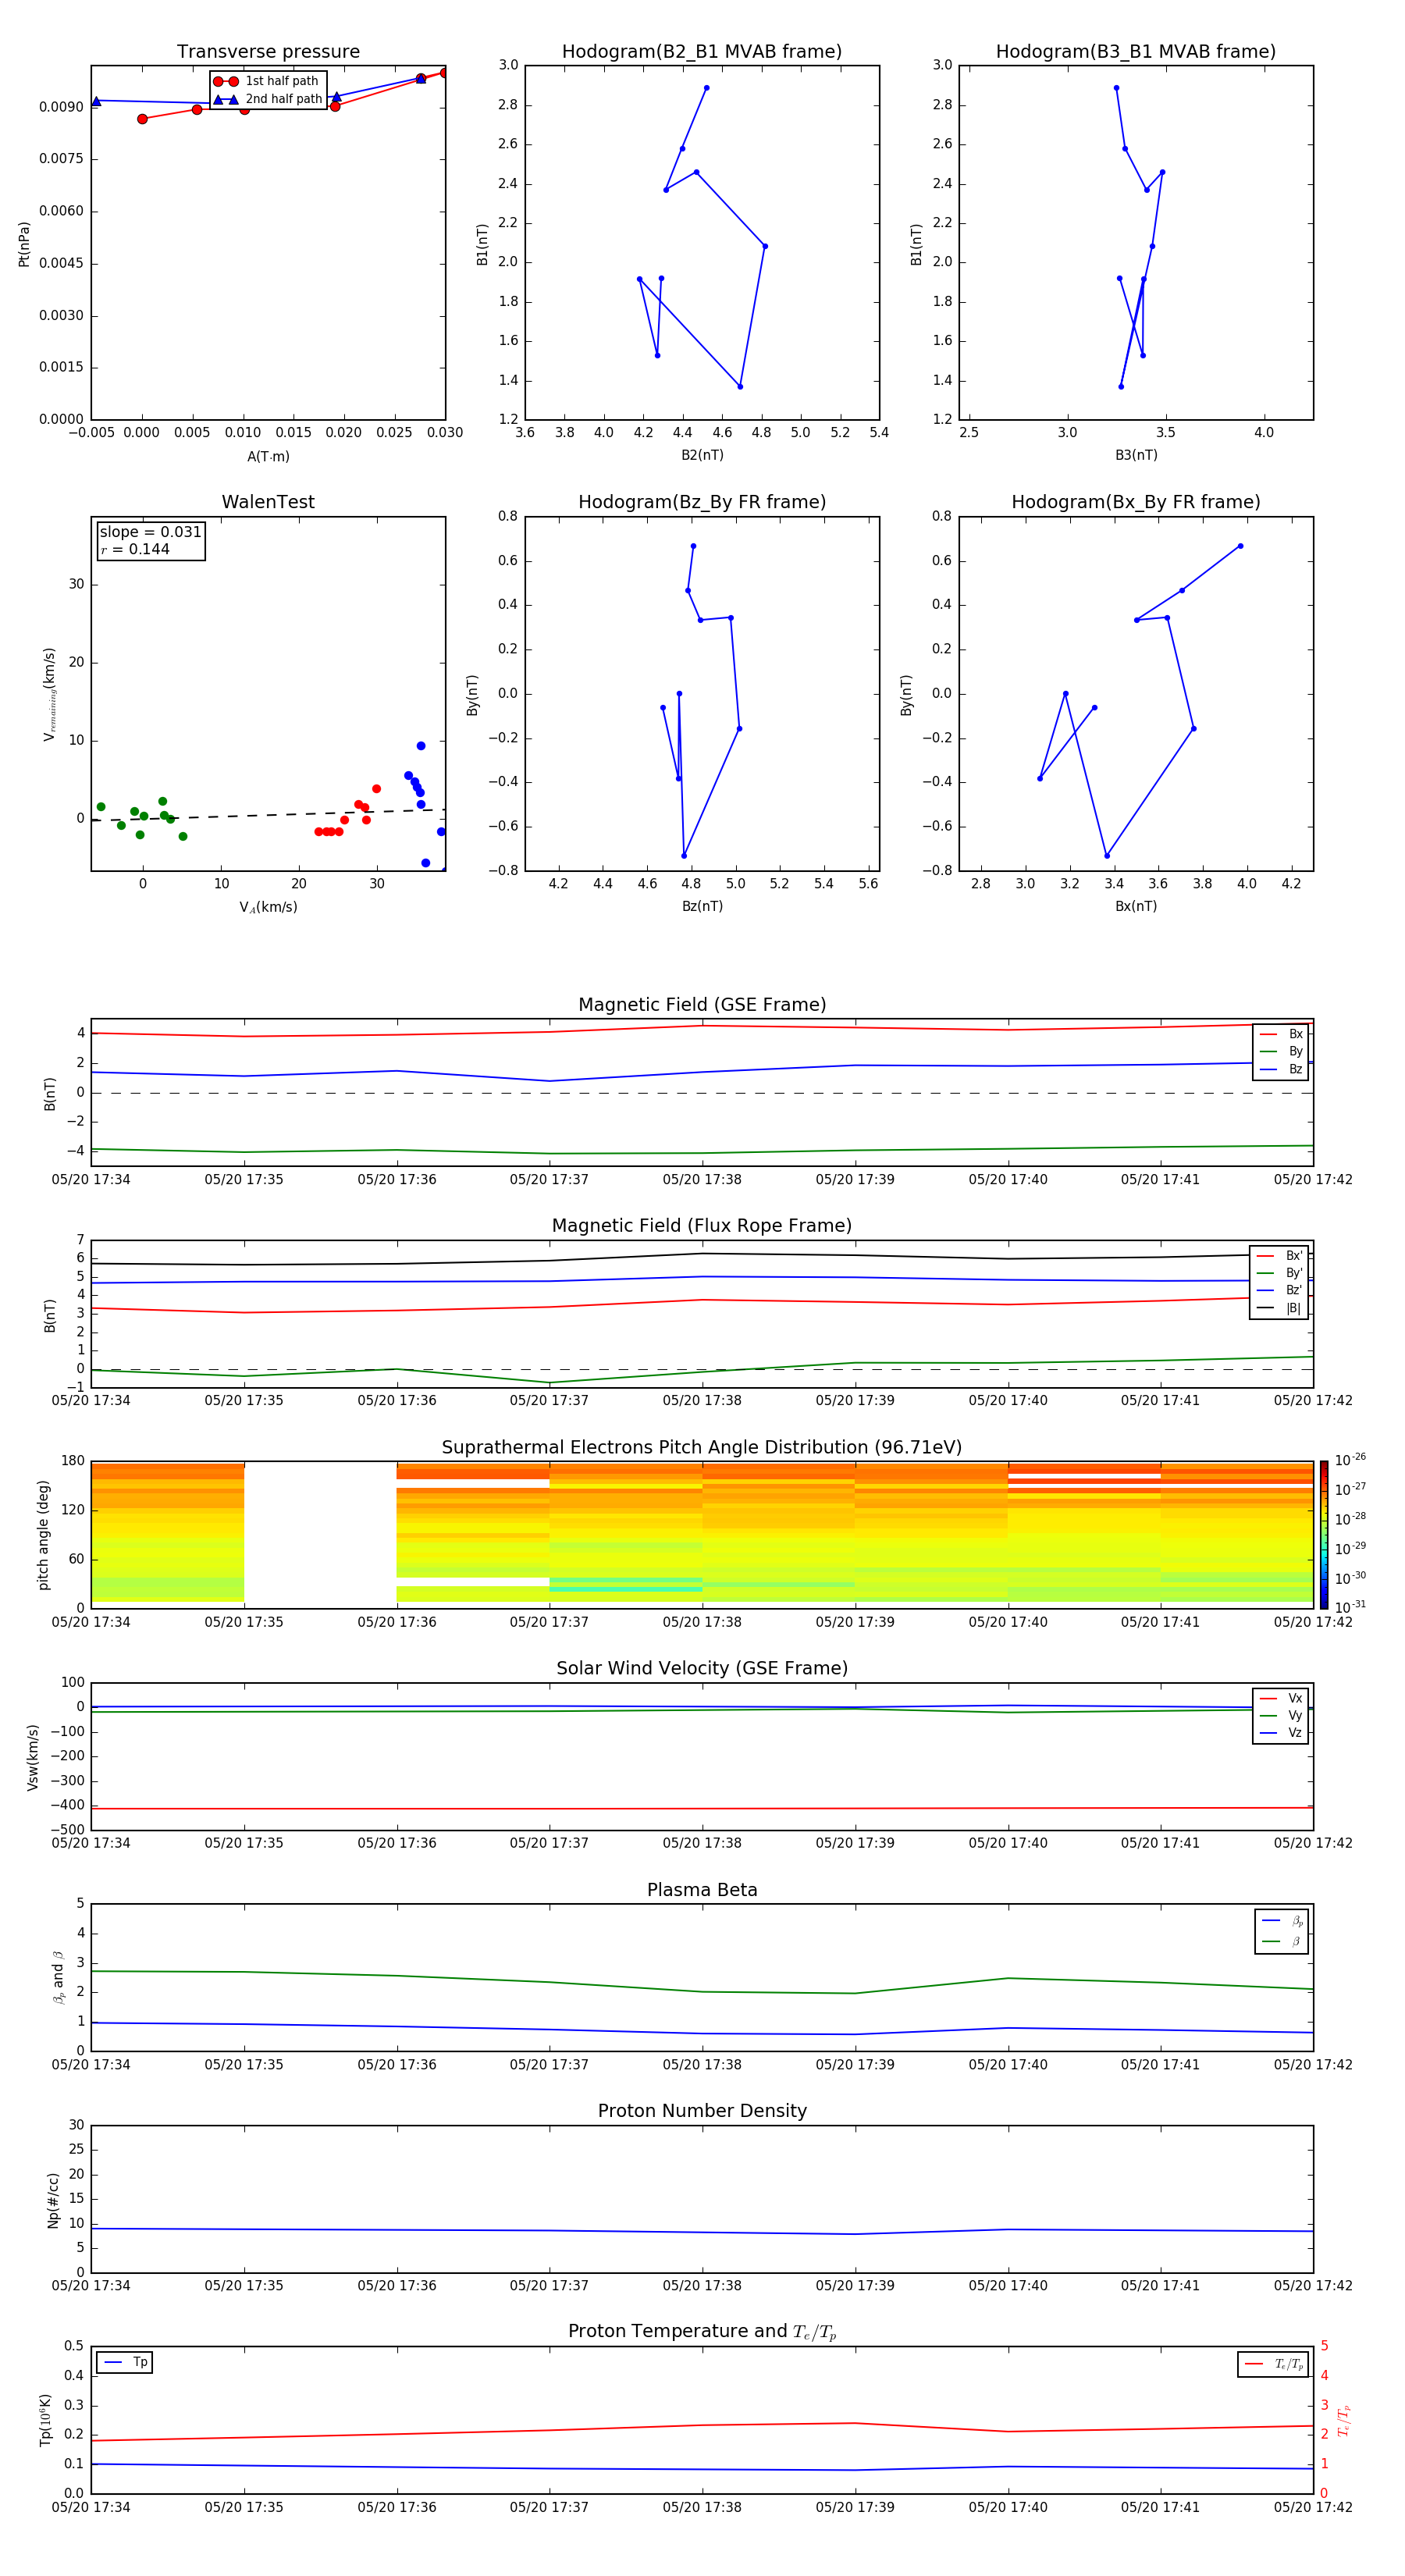Click the 'Hodogram(Bx_By FR frame)' title
This screenshot has width=1405, height=2576.
[x=1136, y=502]
